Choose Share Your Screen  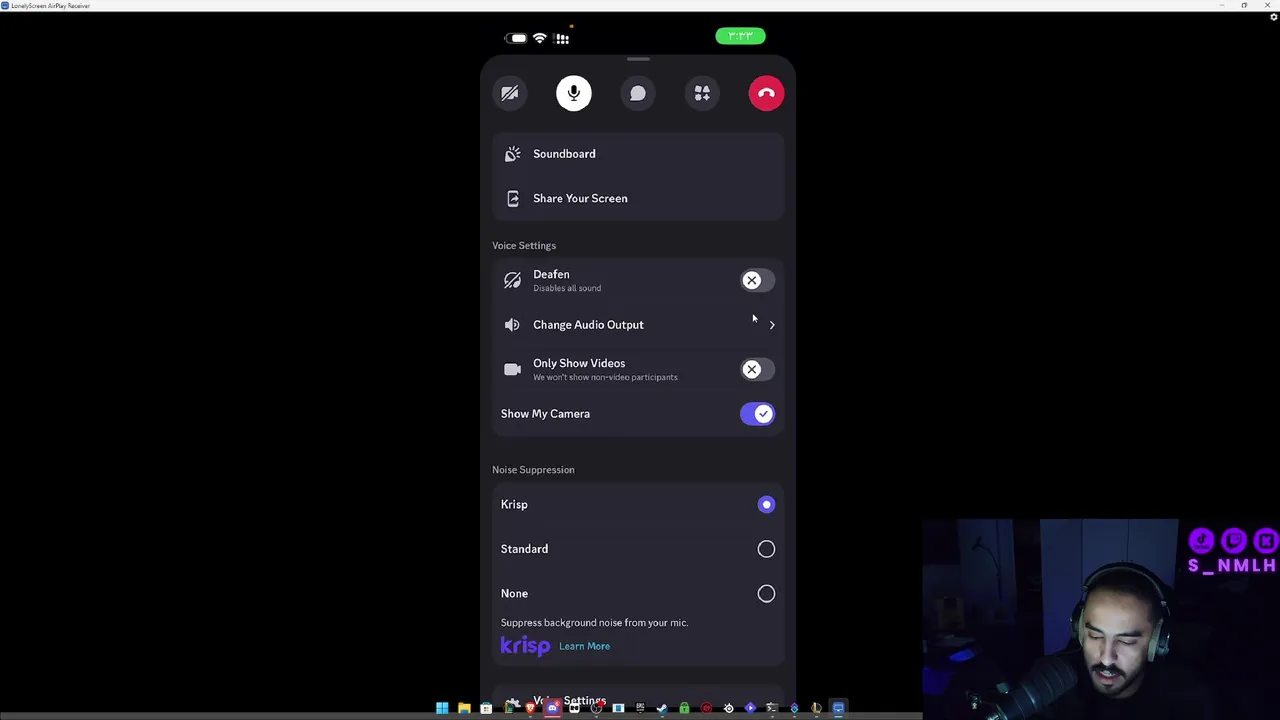pyautogui.click(x=638, y=198)
